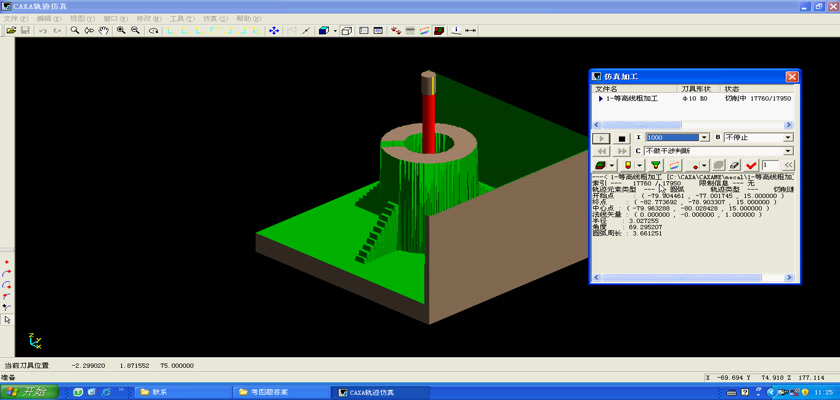The image size is (840, 400).
Task: Open the 修改(M) menu
Action: (x=149, y=18)
